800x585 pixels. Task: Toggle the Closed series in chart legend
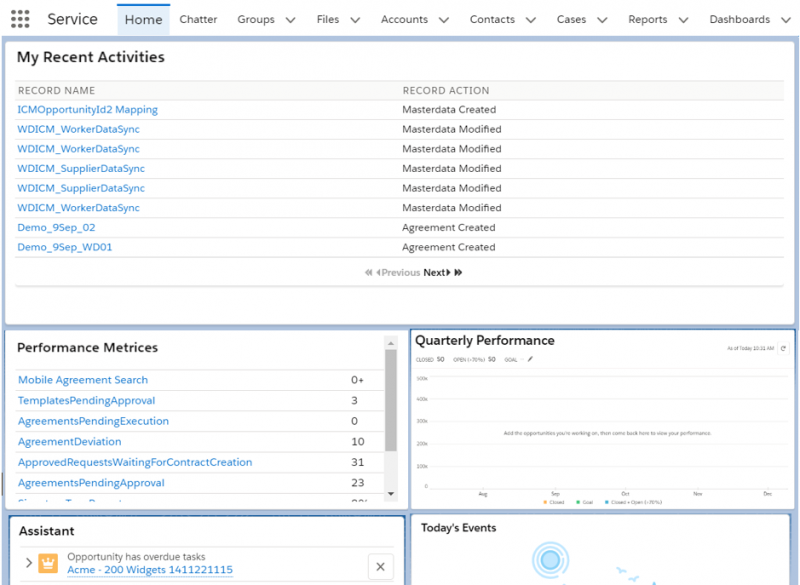pos(556,502)
